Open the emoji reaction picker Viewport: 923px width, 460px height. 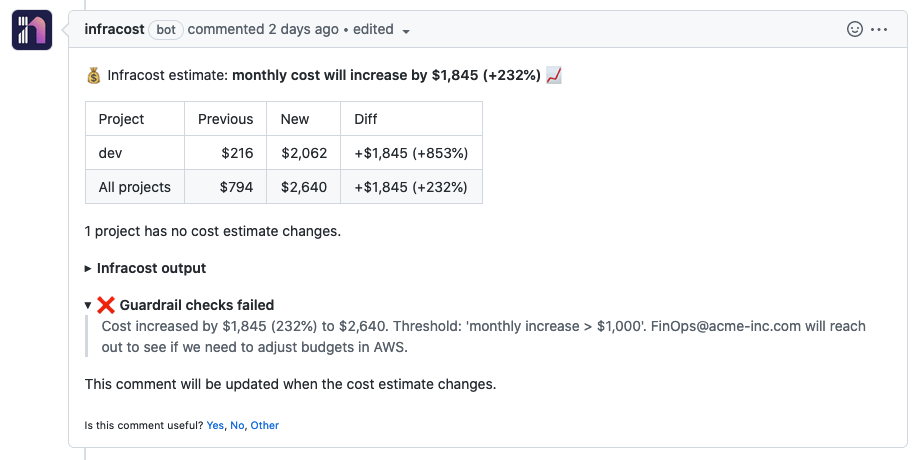855,29
